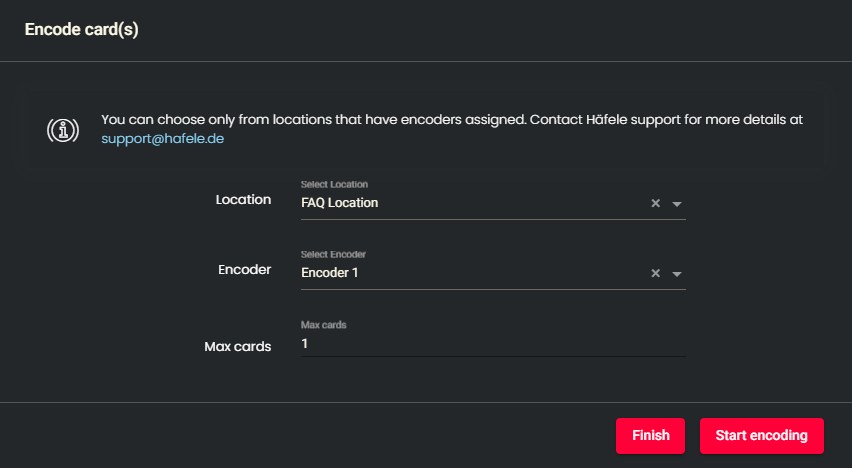Clear the FAQ Location selection
This screenshot has width=852, height=468.
coord(656,203)
